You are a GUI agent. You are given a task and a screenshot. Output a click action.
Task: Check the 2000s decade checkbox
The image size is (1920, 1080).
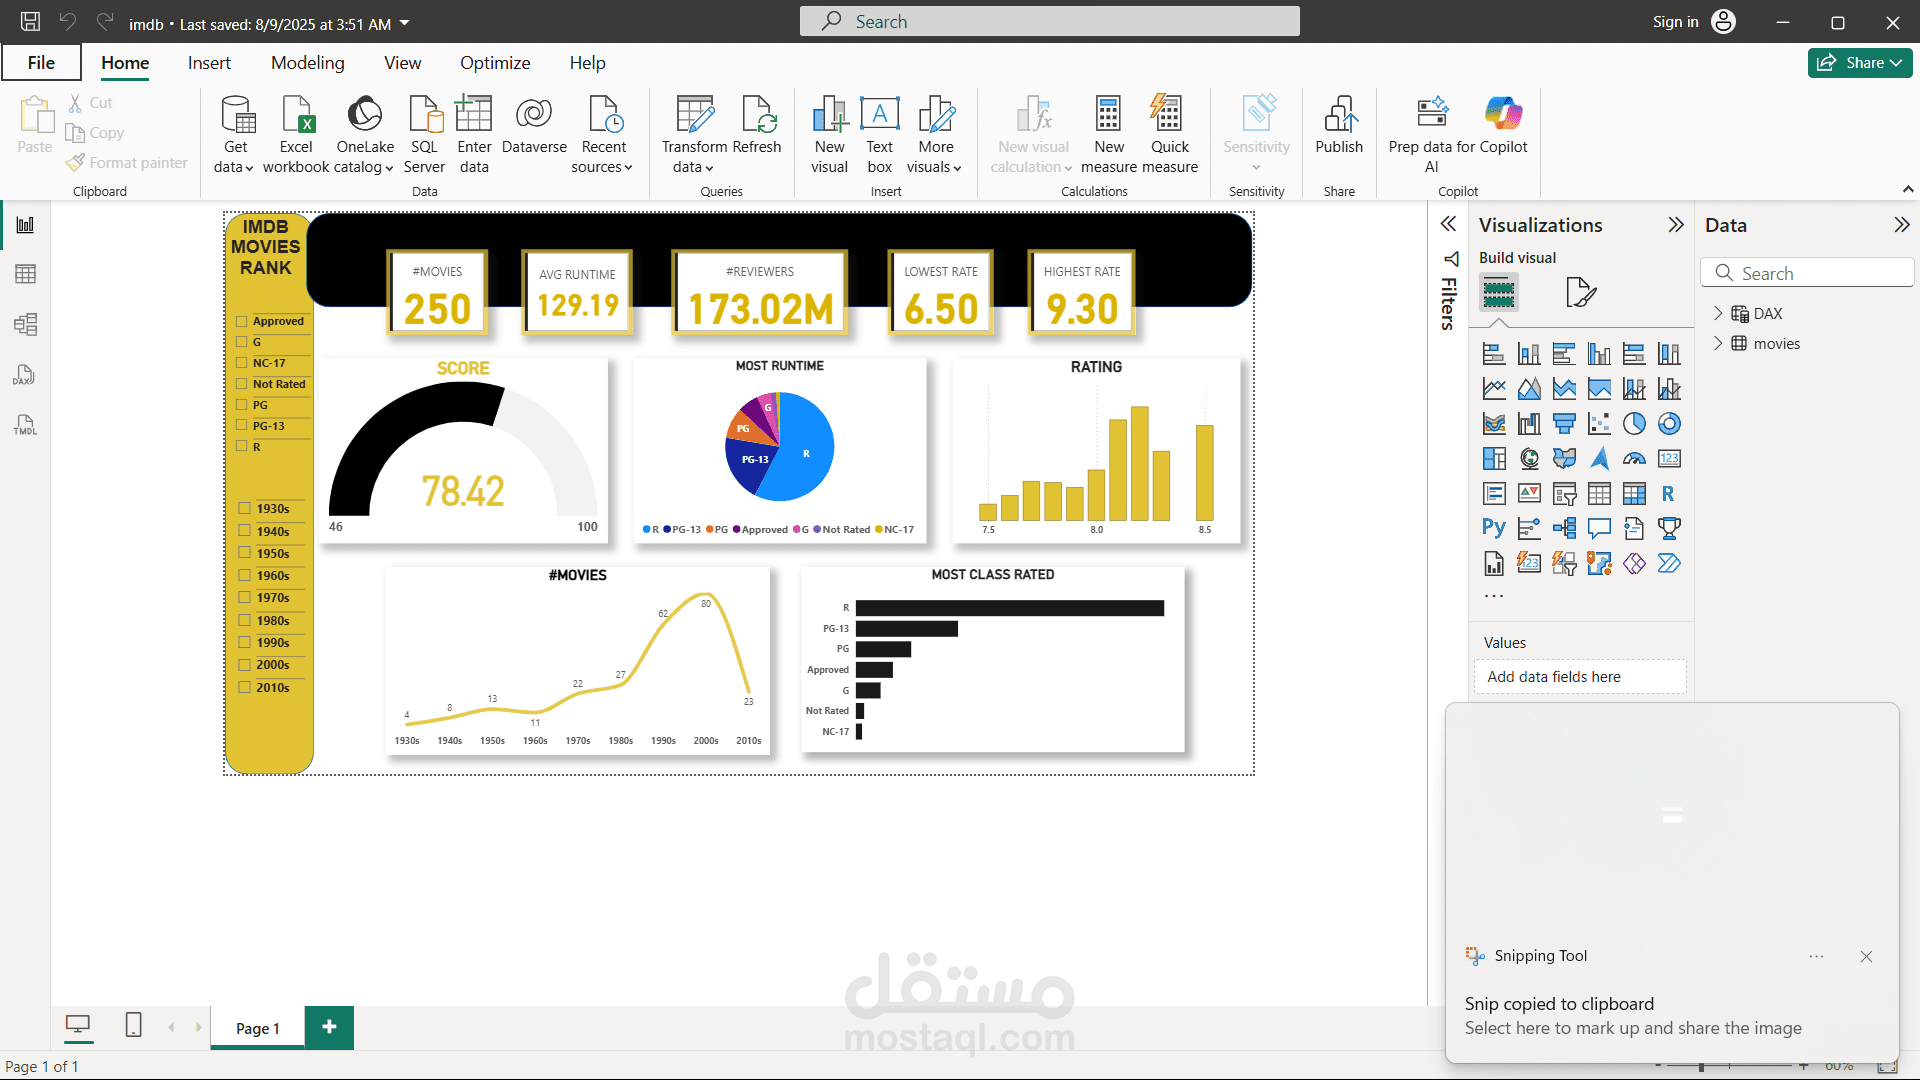click(245, 664)
